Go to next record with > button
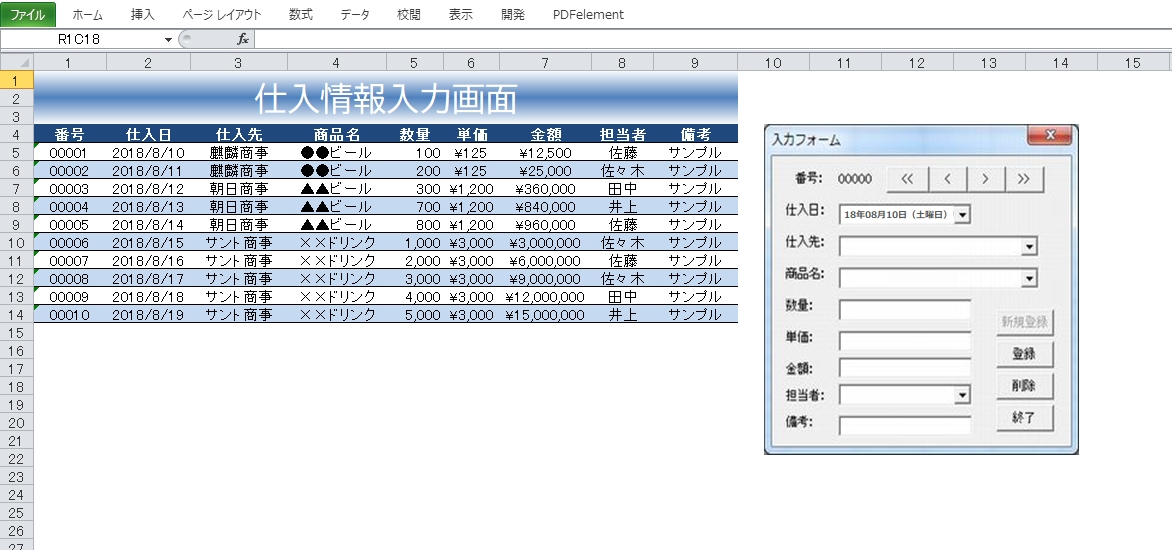This screenshot has height=550, width=1172. tap(986, 179)
